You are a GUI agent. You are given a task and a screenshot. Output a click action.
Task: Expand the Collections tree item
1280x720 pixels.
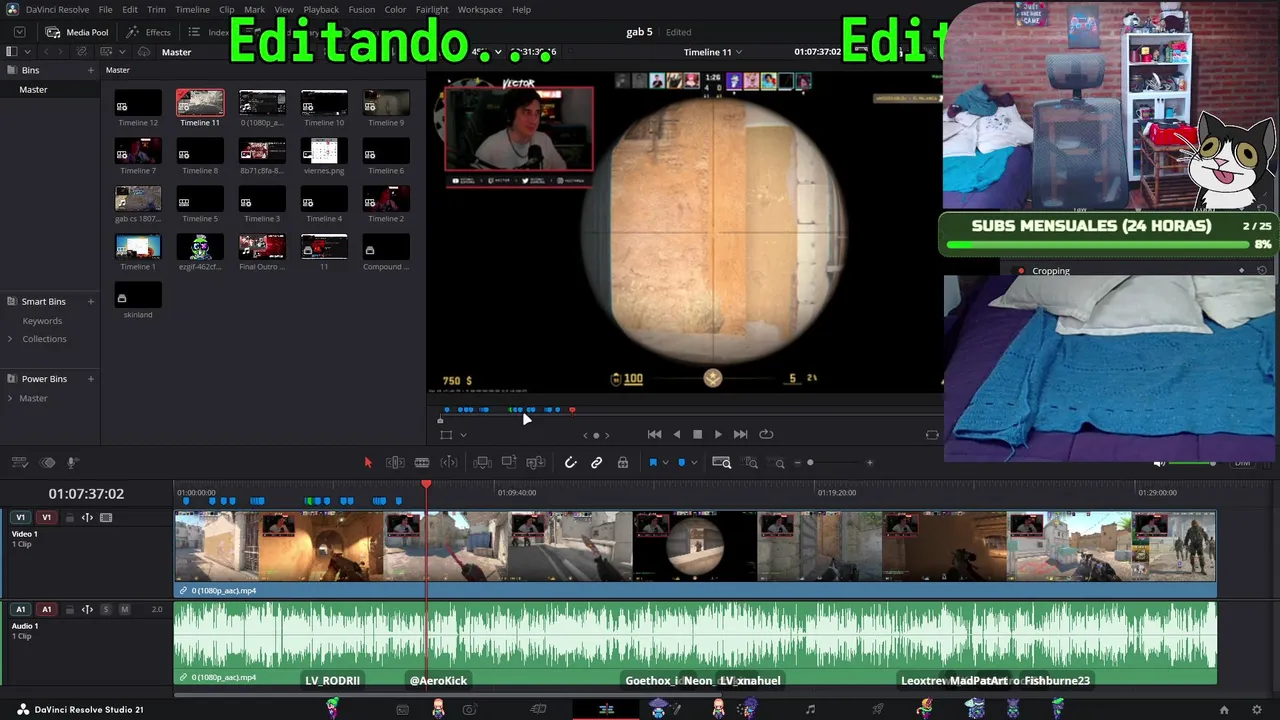click(x=10, y=339)
